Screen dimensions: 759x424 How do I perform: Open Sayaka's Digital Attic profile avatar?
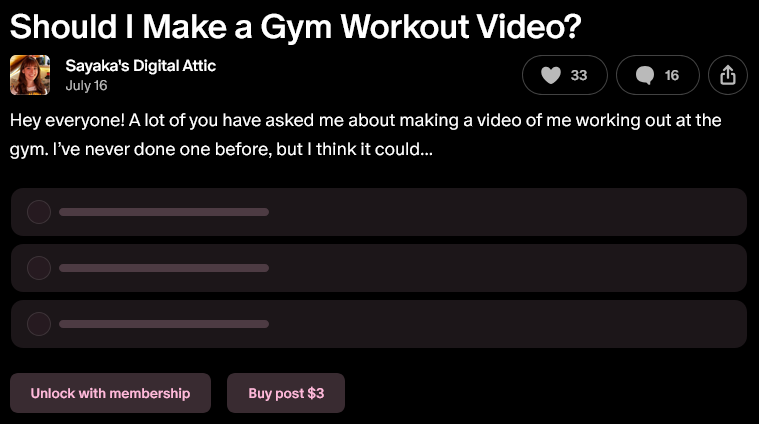coord(30,75)
